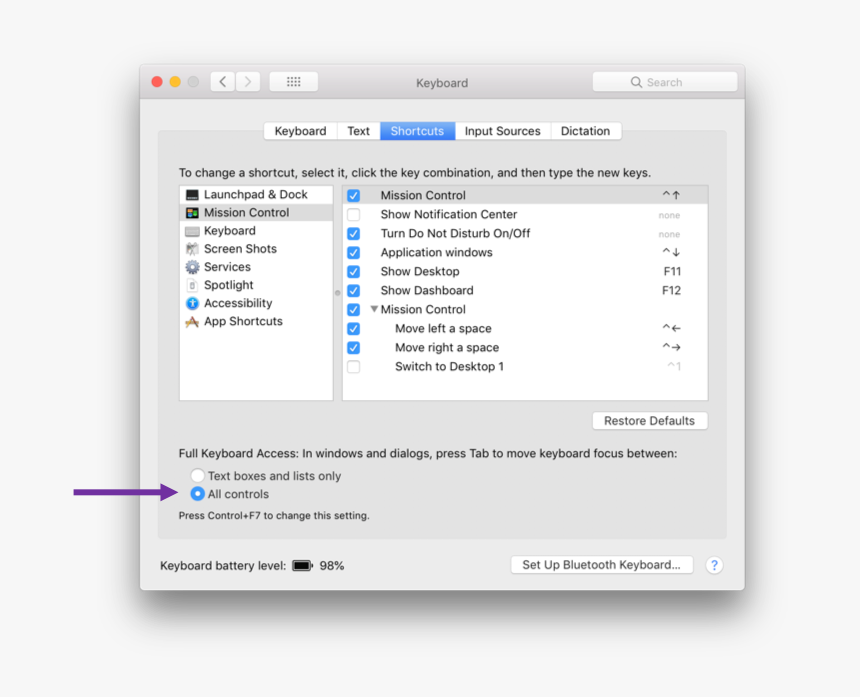Collapse the Mission Control group triangle
The height and width of the screenshot is (697, 860).
[374, 309]
